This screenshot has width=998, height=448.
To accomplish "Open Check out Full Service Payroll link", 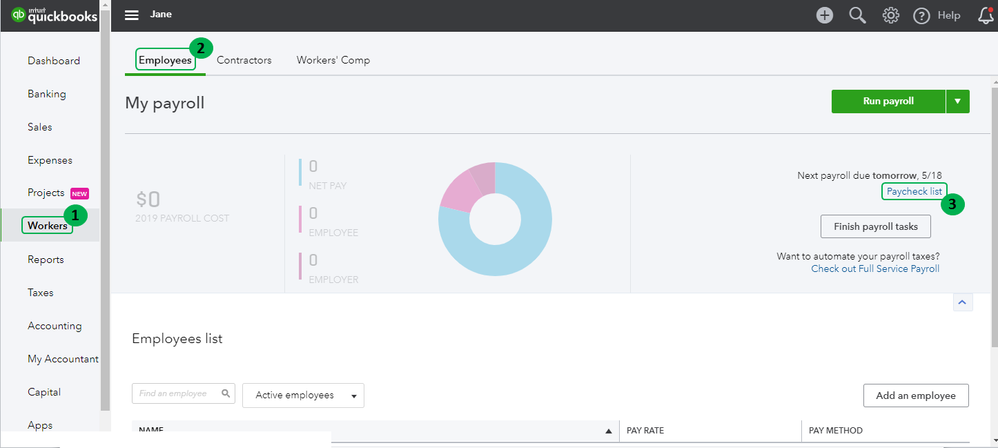I will 875,269.
